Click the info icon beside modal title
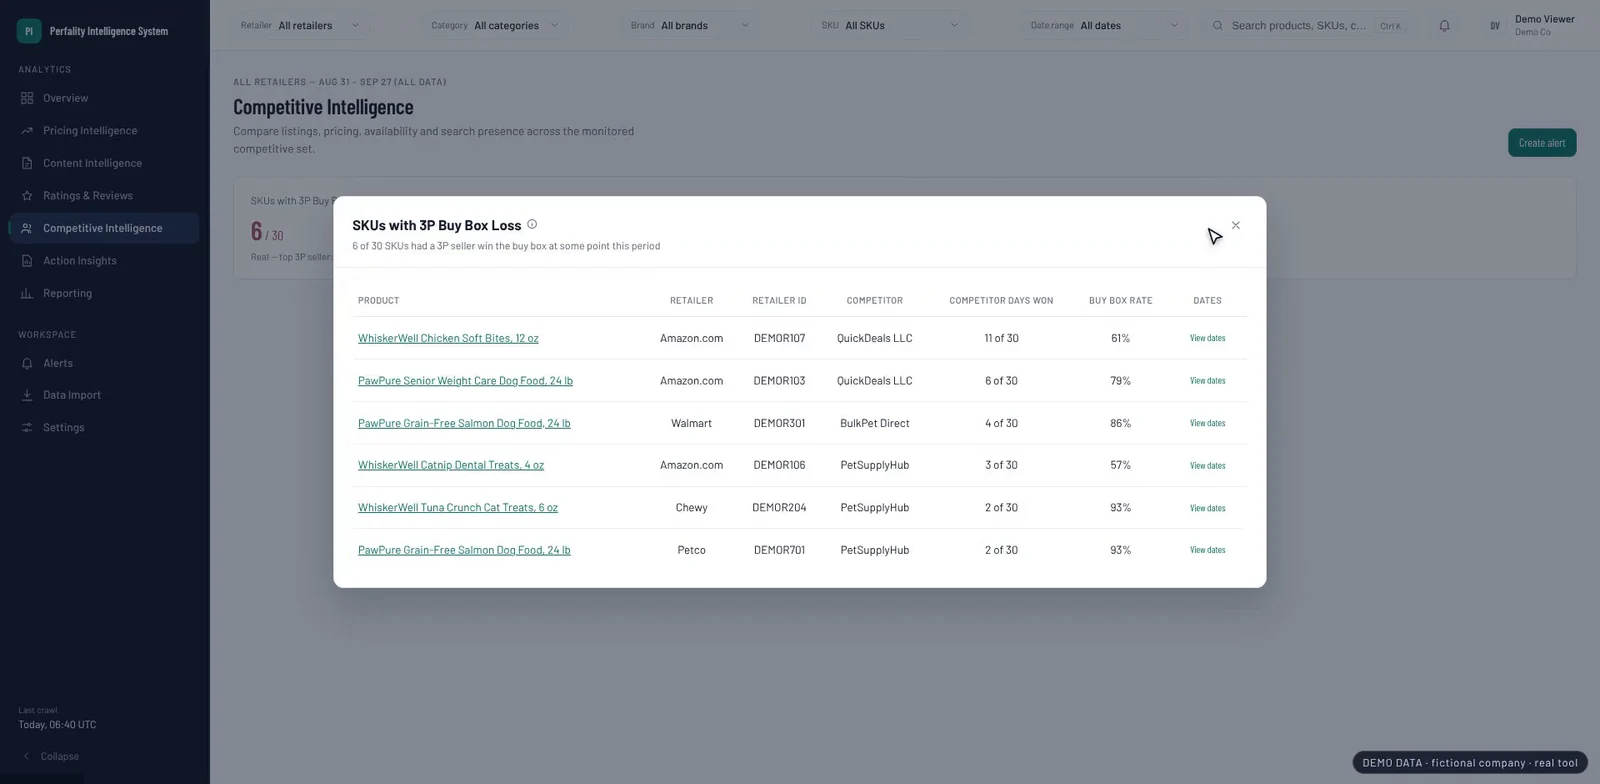This screenshot has width=1600, height=784. pos(532,224)
